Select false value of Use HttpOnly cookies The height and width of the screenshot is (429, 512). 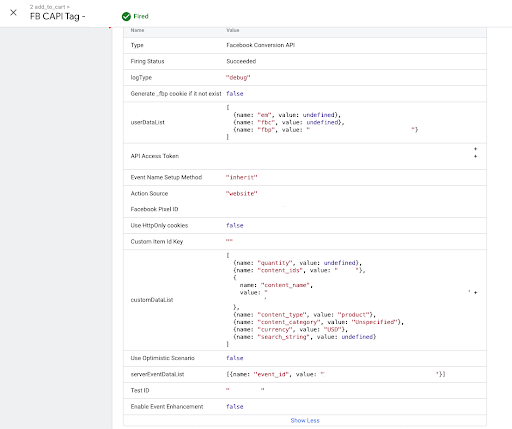point(235,226)
